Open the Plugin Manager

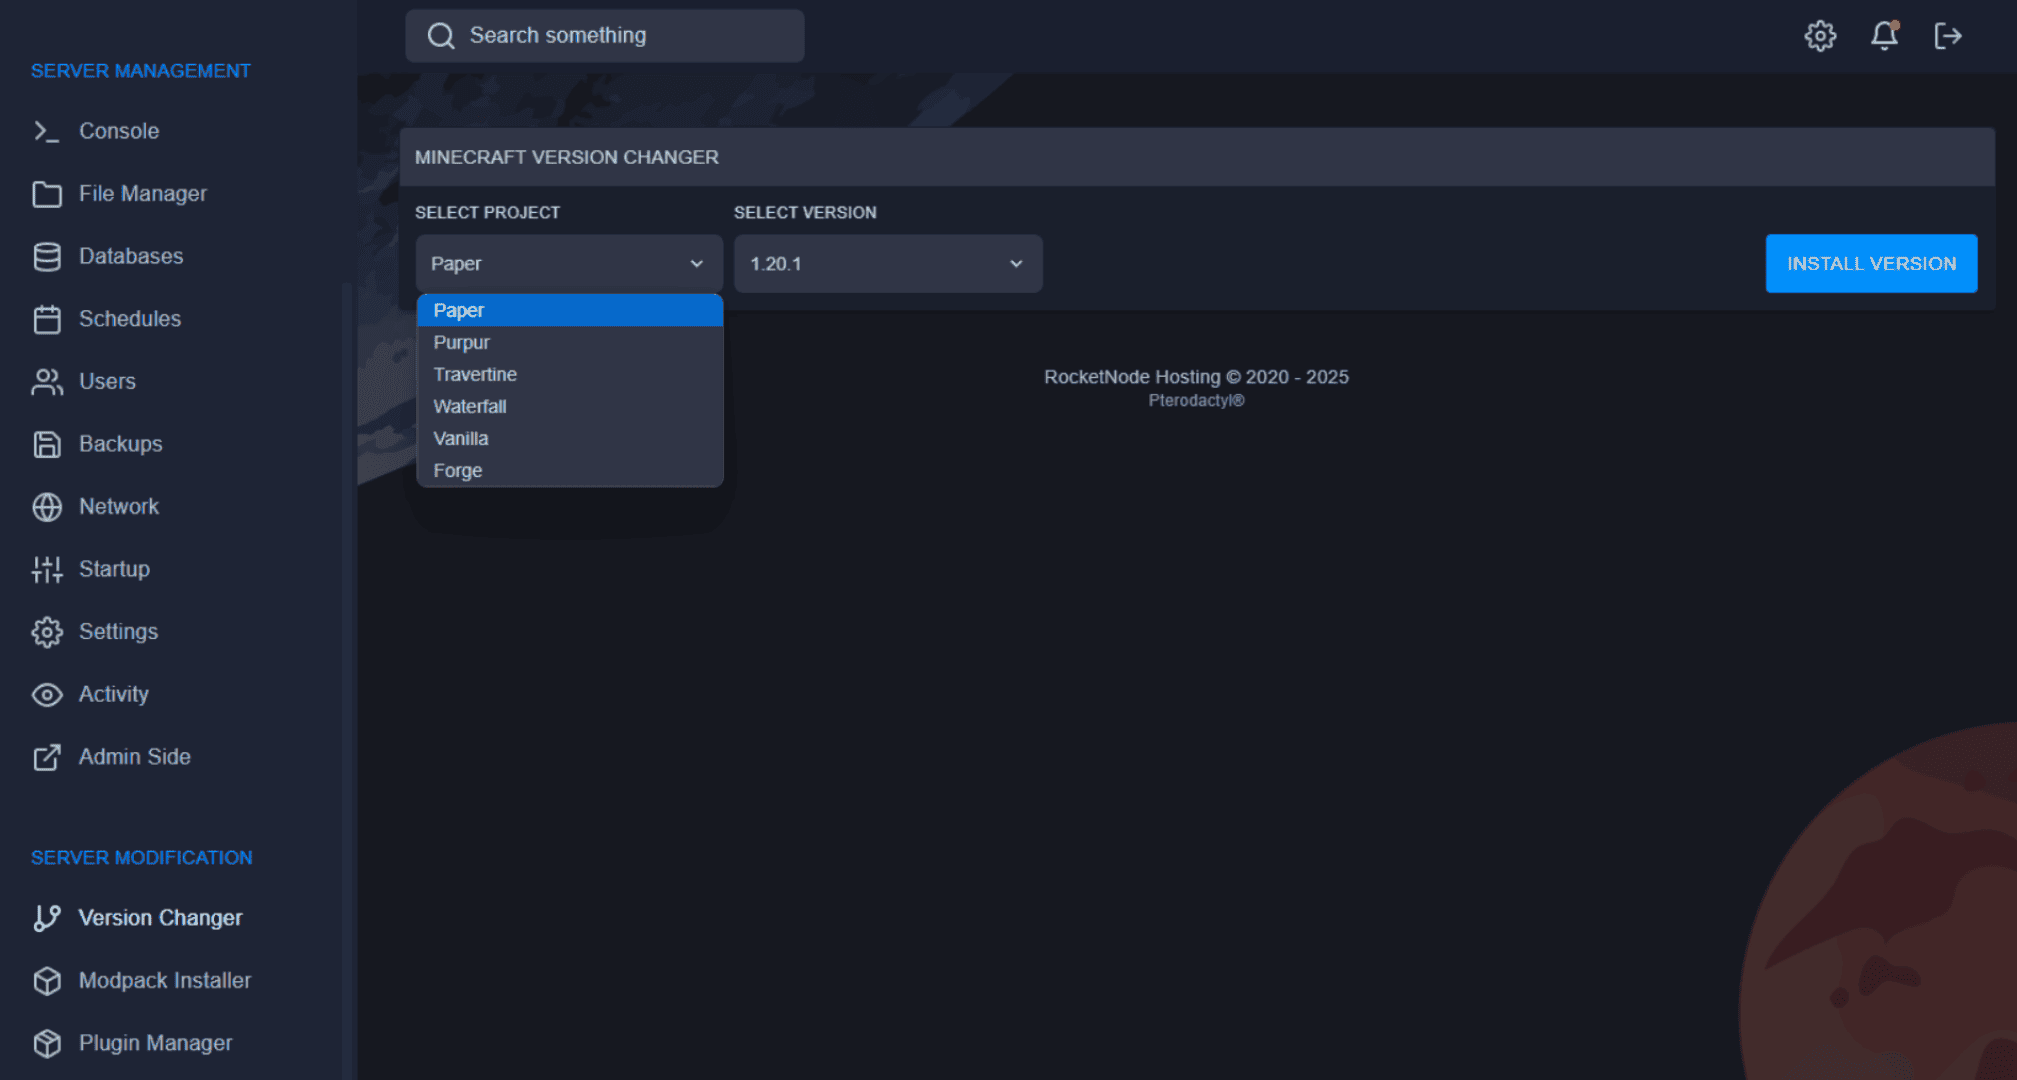155,1042
